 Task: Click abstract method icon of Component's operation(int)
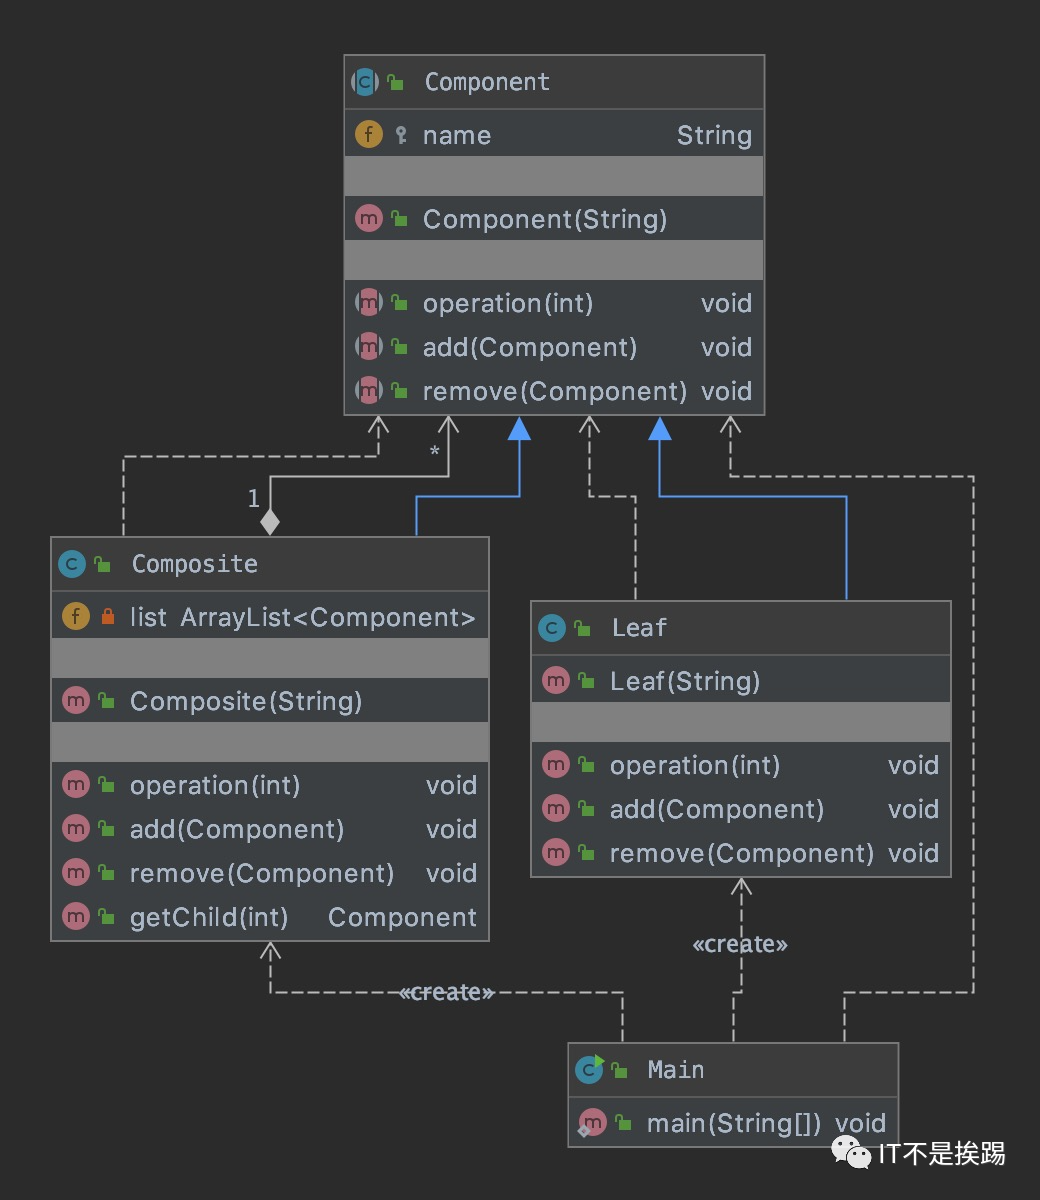pyautogui.click(x=369, y=303)
